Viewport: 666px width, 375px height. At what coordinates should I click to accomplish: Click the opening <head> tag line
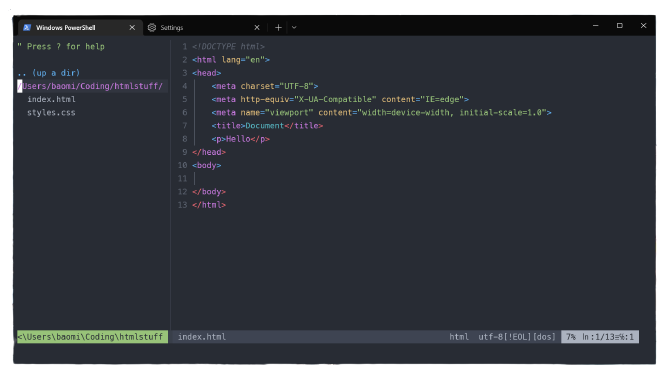click(207, 73)
